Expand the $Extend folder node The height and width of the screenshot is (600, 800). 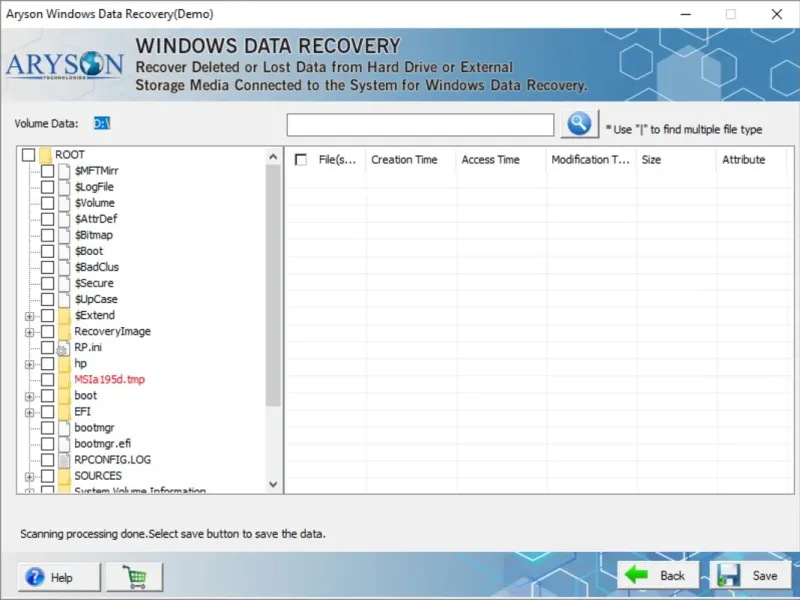(30, 316)
